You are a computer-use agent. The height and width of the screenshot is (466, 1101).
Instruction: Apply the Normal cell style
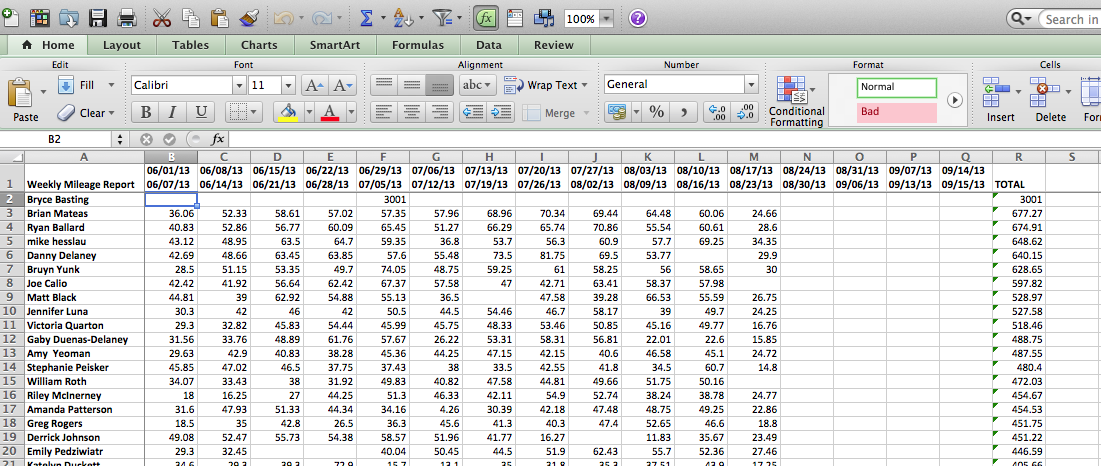pos(897,87)
